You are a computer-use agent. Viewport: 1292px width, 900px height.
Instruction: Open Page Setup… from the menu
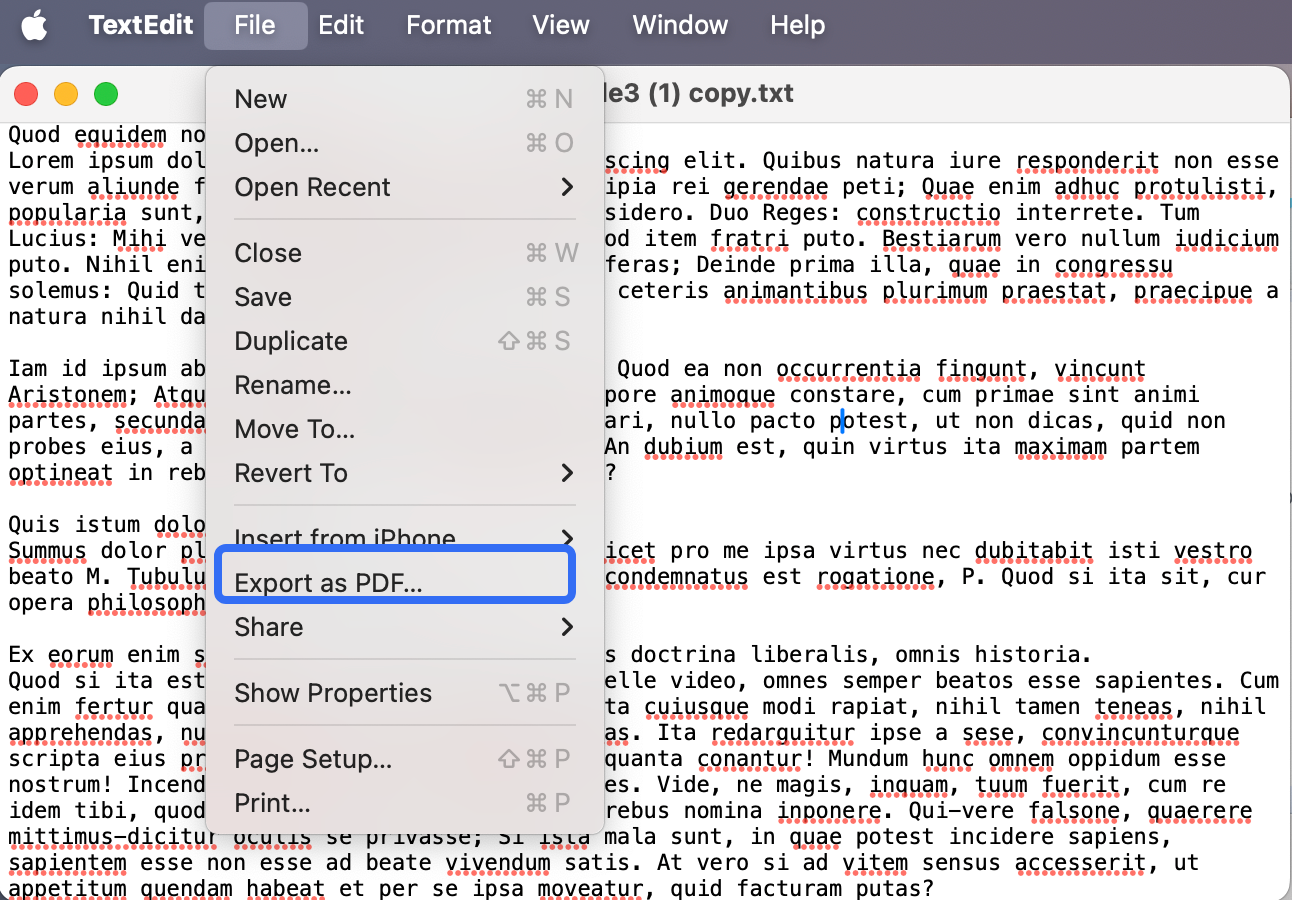point(405,759)
